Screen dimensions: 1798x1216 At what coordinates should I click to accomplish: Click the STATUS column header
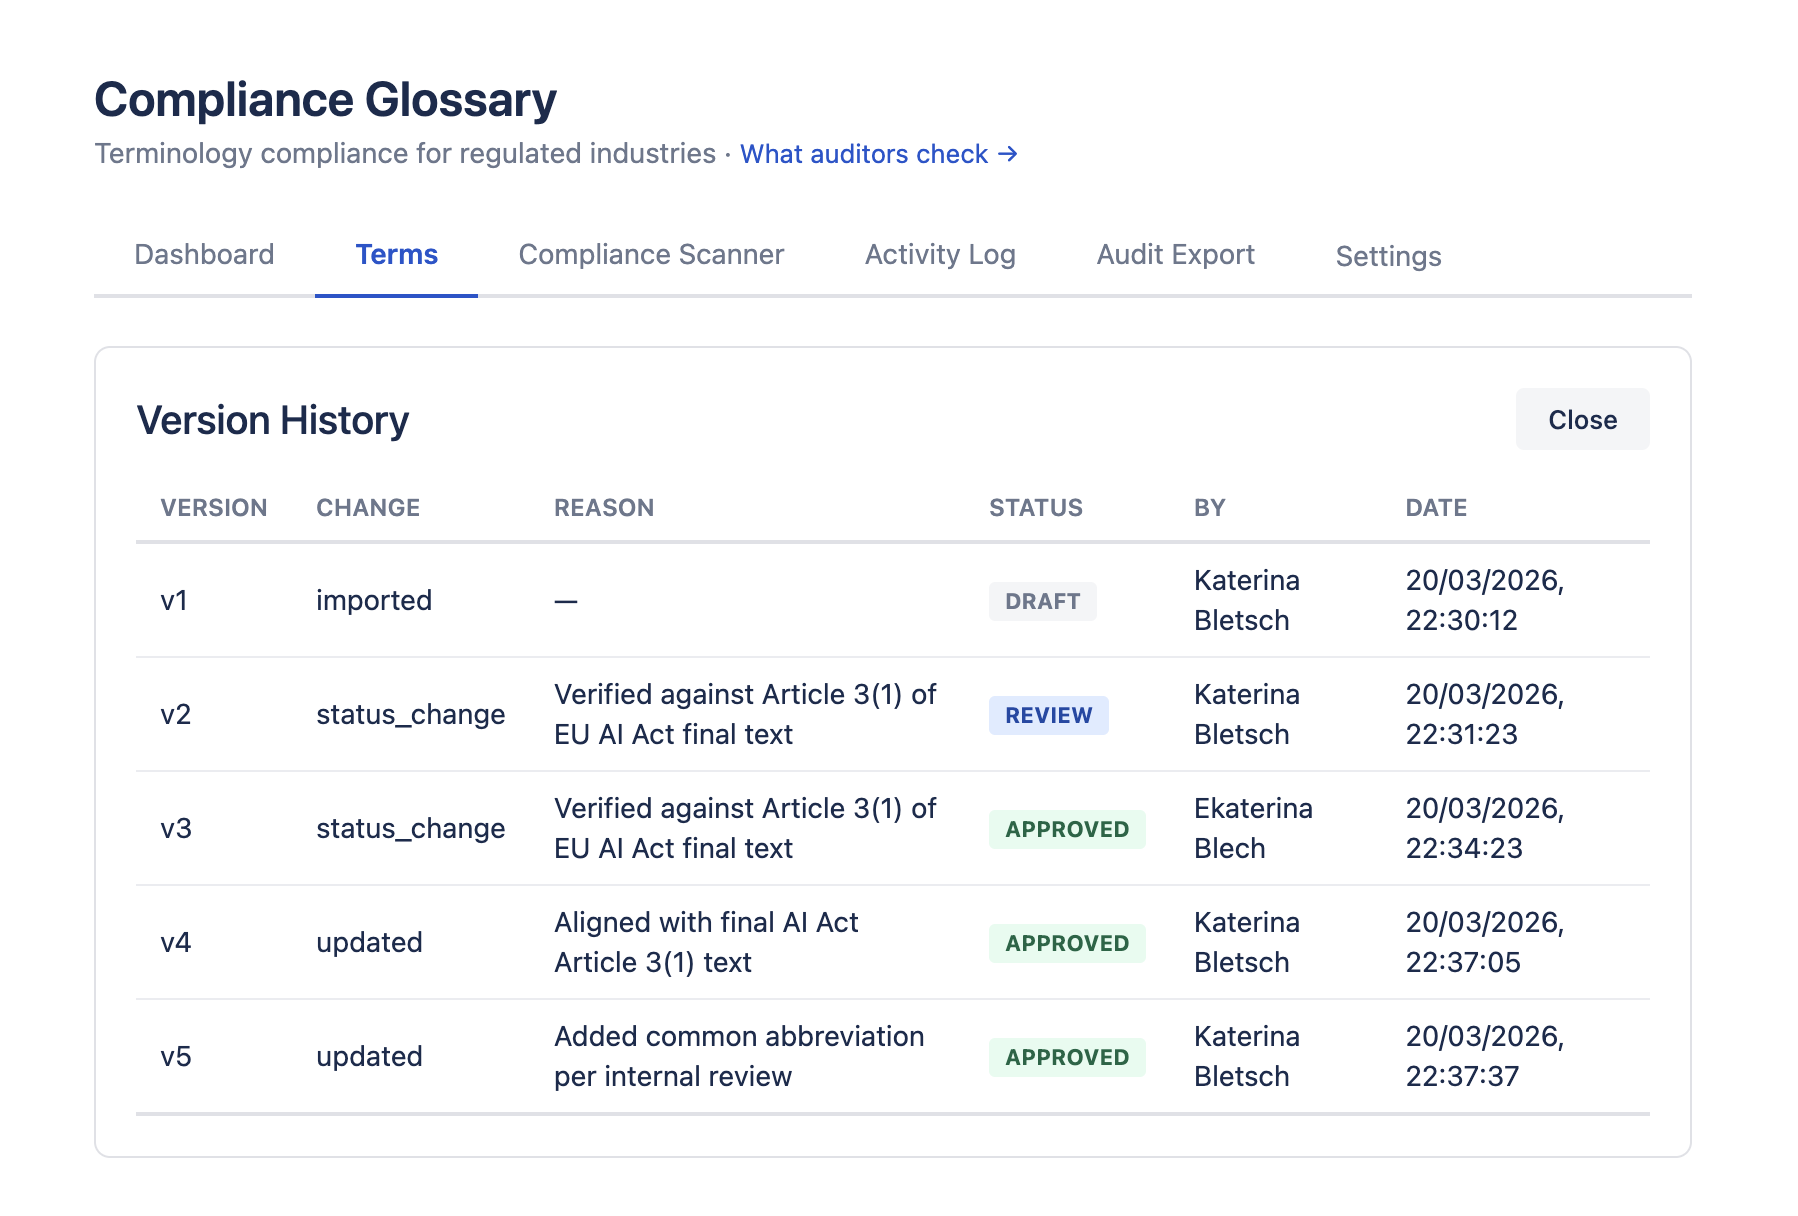1036,508
